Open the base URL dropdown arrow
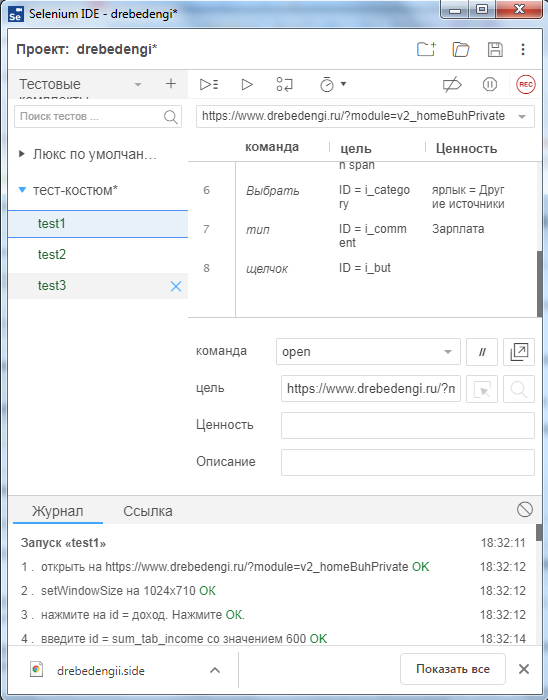The height and width of the screenshot is (700, 548). pyautogui.click(x=522, y=117)
